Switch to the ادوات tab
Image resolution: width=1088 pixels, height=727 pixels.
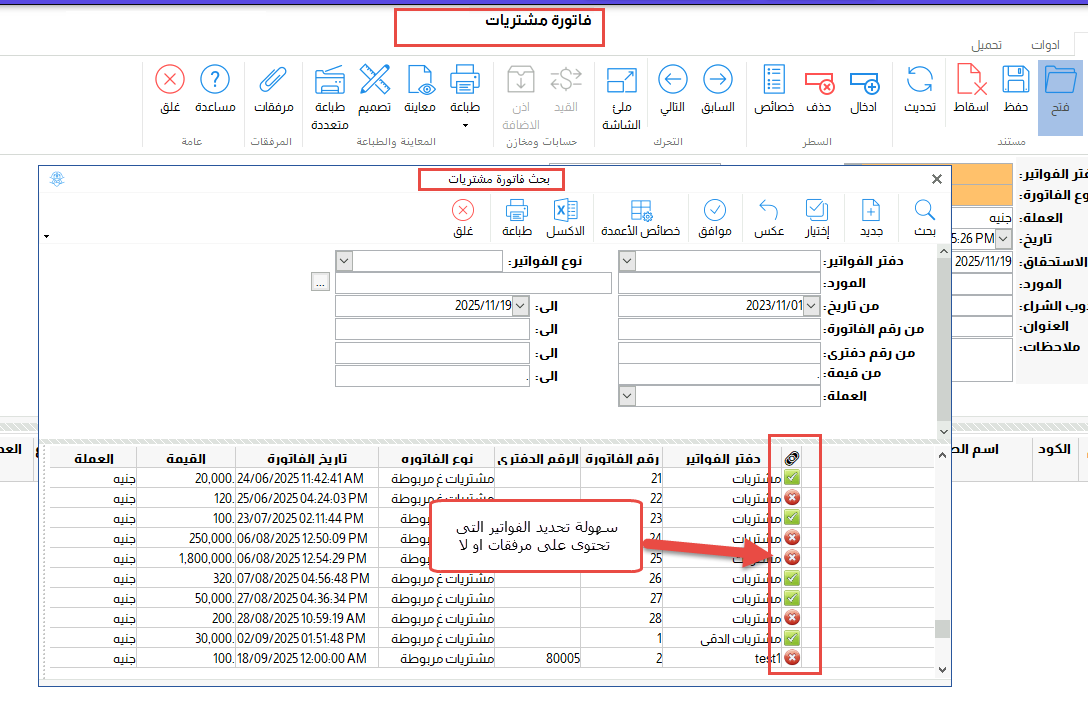click(x=1046, y=45)
